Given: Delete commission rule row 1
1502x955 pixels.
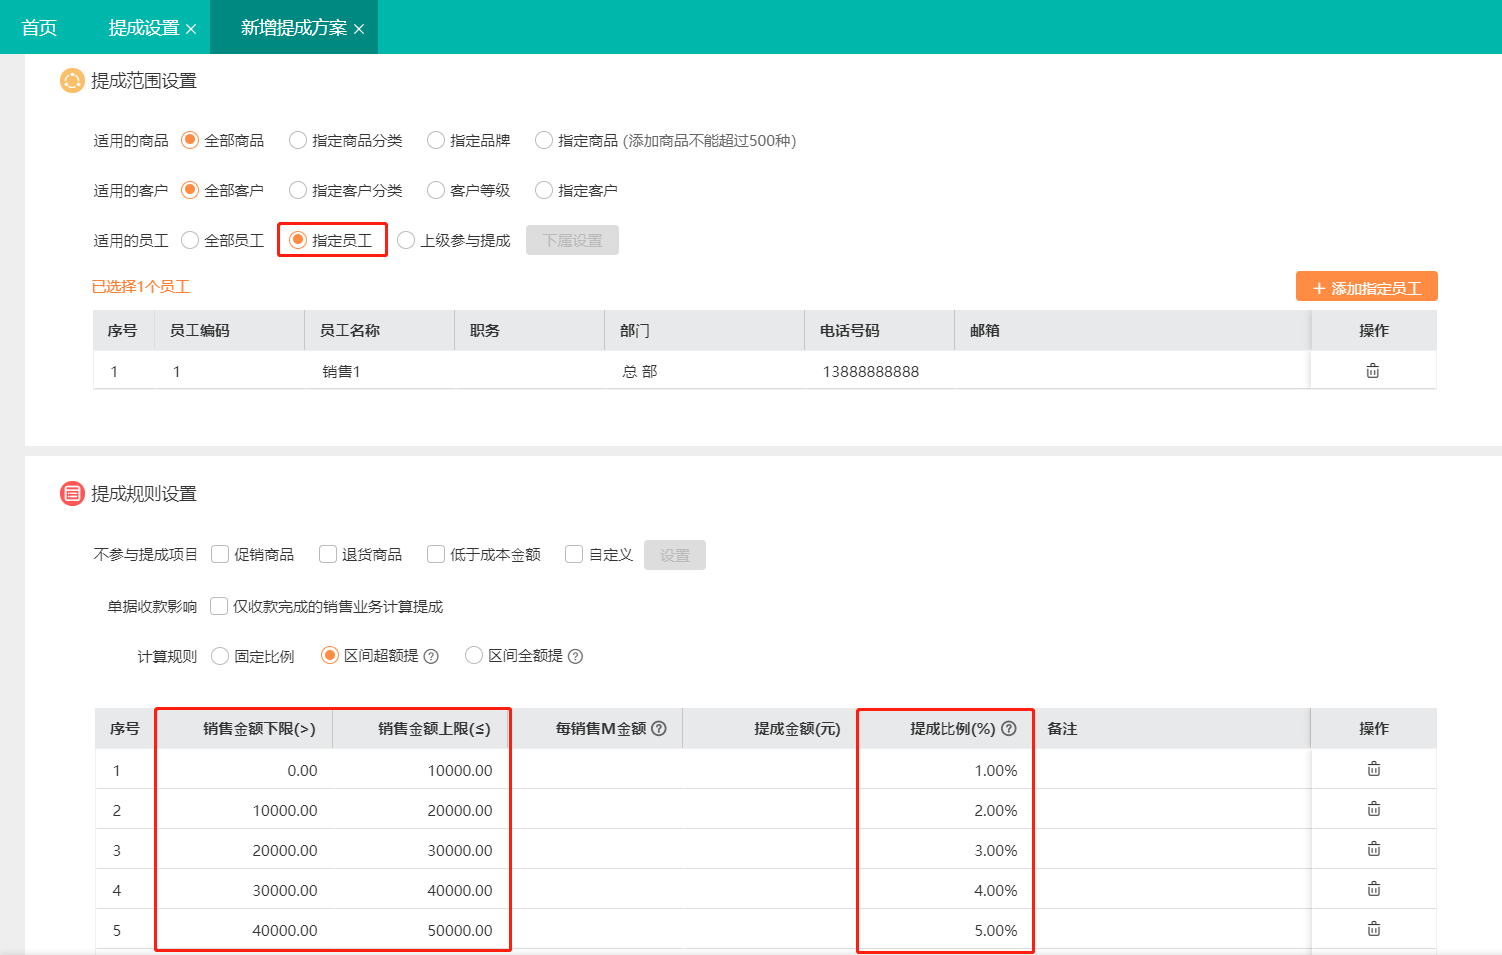Looking at the screenshot, I should 1373,769.
